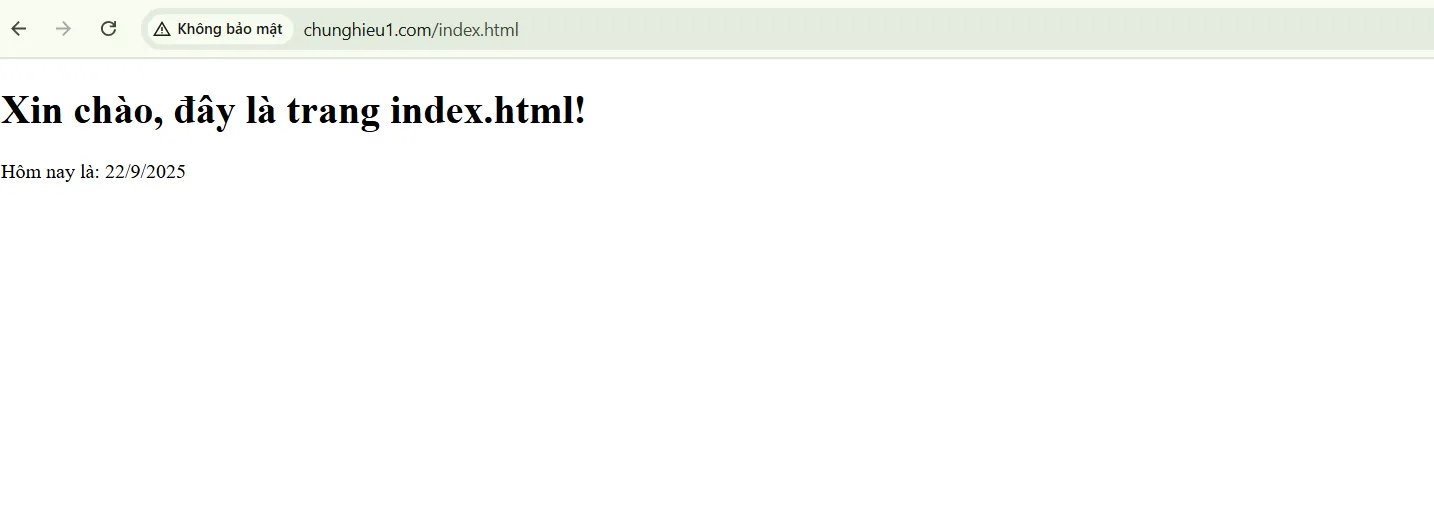Click the word "nay" in the paragraph
Screen dimensions: 1434x518
click(x=60, y=173)
